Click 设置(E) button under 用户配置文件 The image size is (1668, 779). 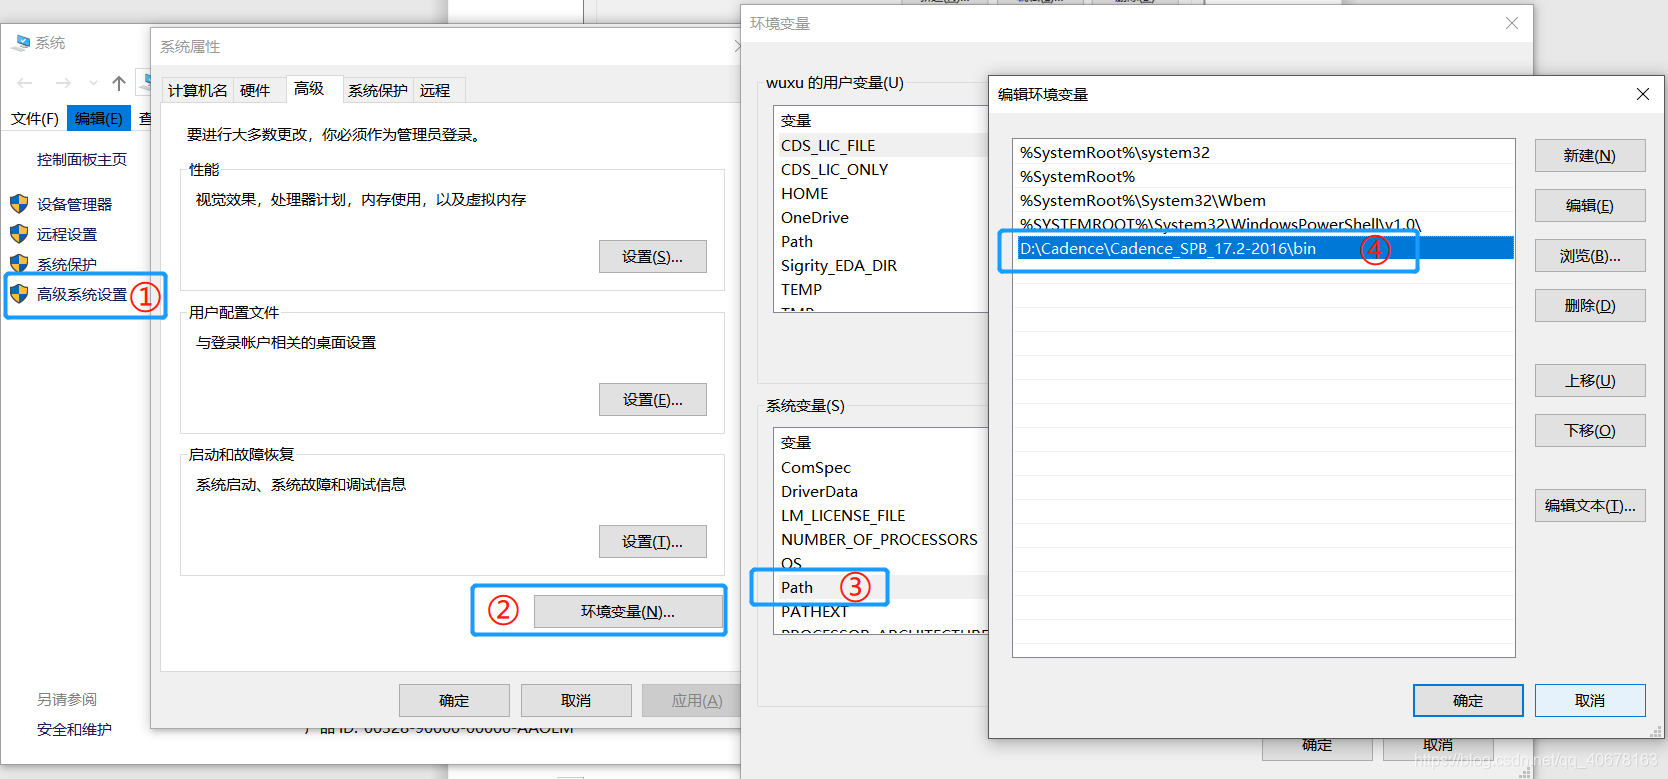click(652, 400)
